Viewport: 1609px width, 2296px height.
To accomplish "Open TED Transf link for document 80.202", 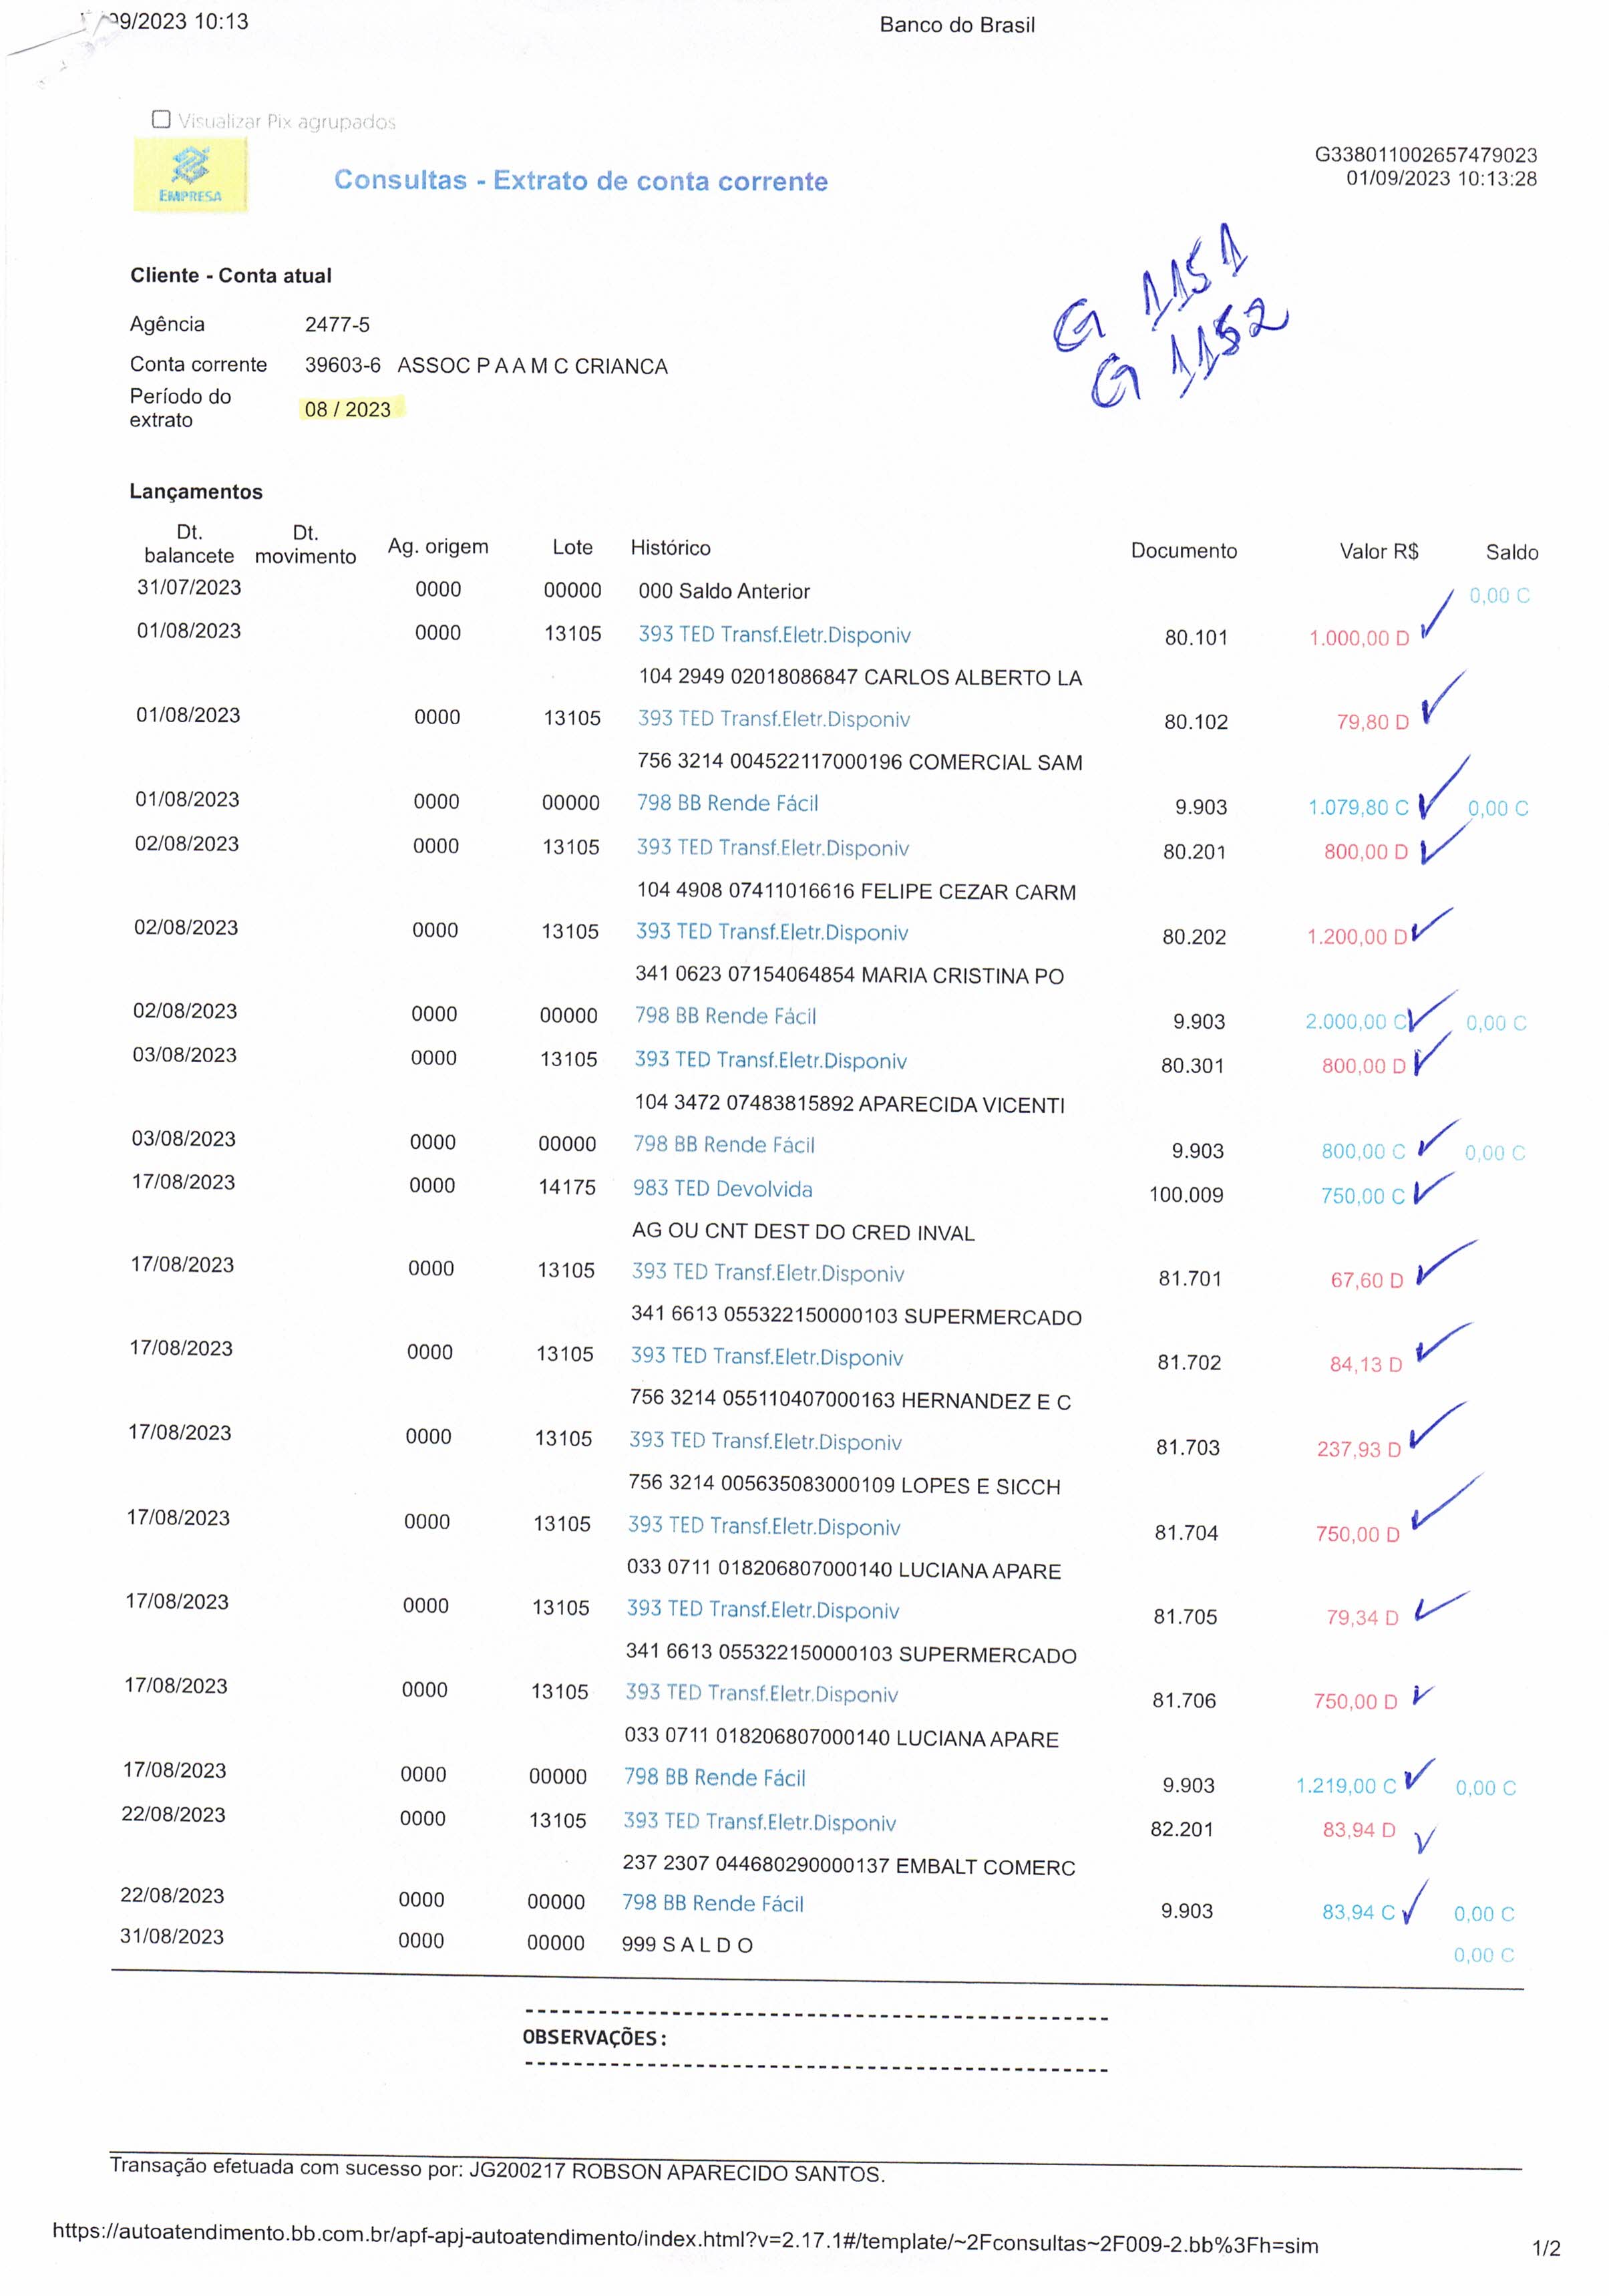I will coord(771,932).
